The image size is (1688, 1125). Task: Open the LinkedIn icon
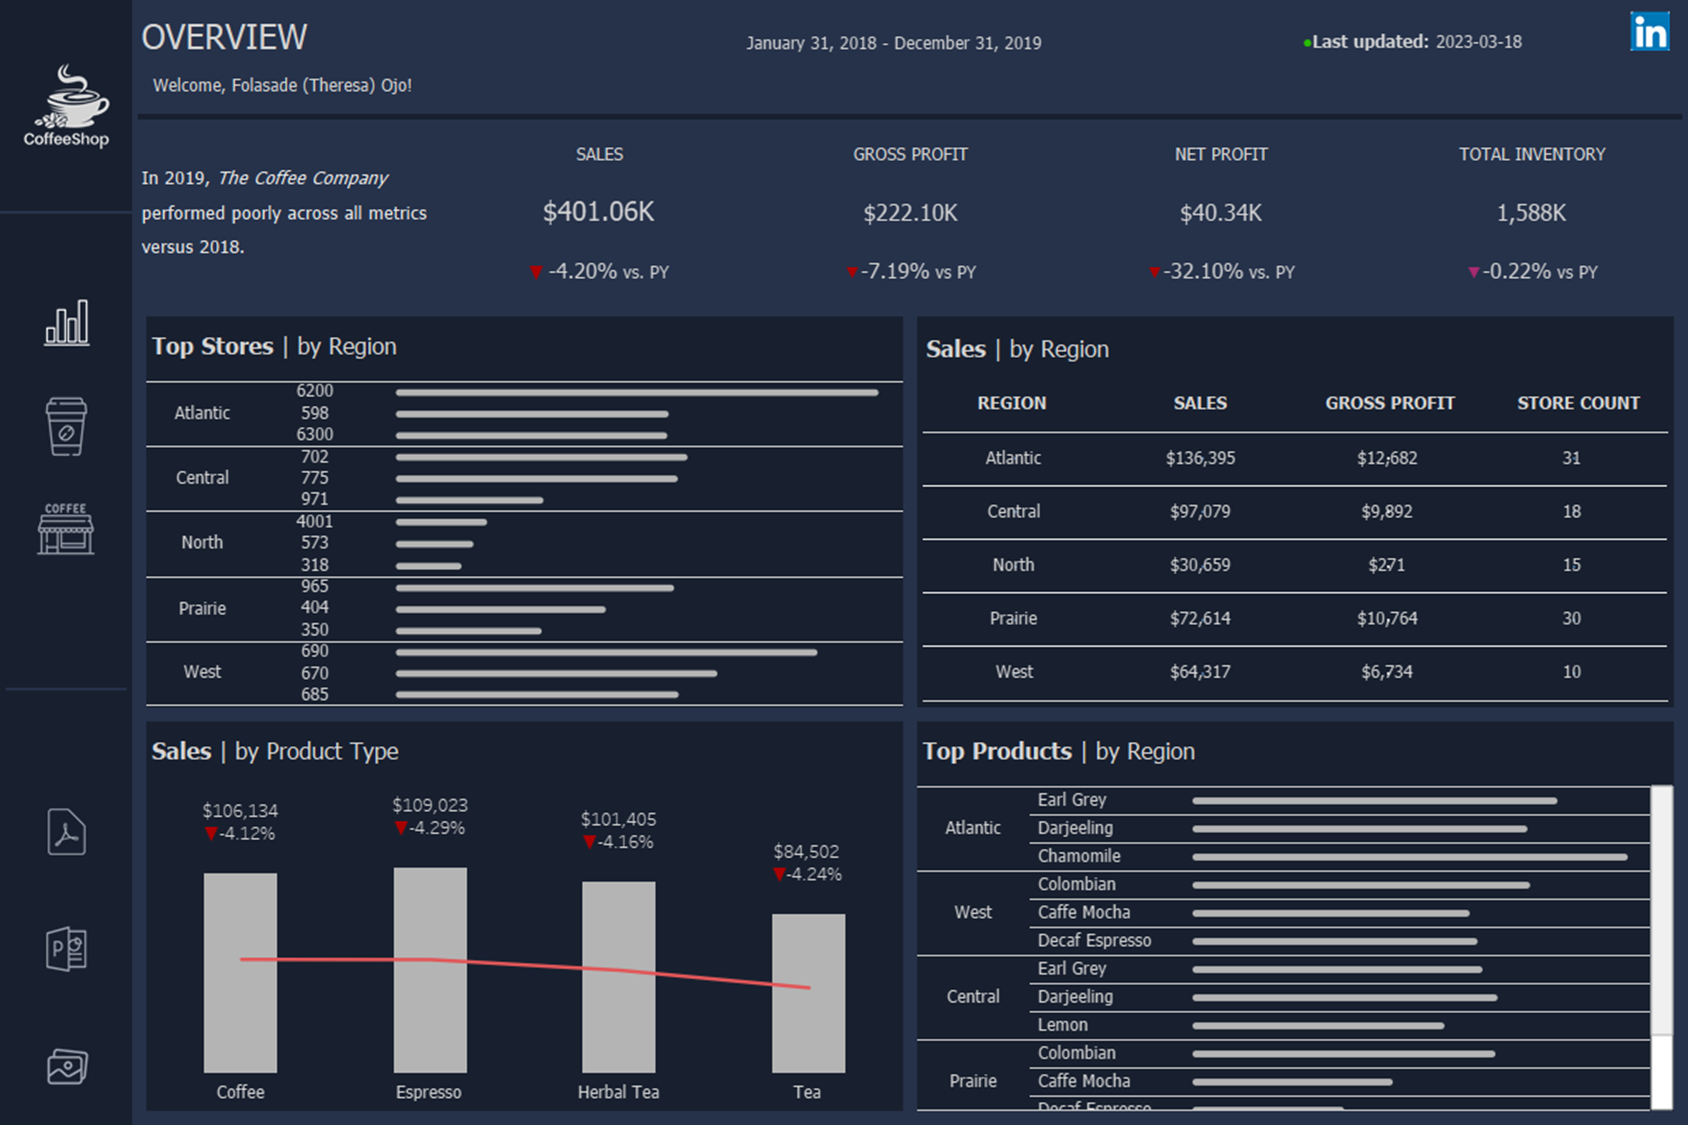(1650, 33)
